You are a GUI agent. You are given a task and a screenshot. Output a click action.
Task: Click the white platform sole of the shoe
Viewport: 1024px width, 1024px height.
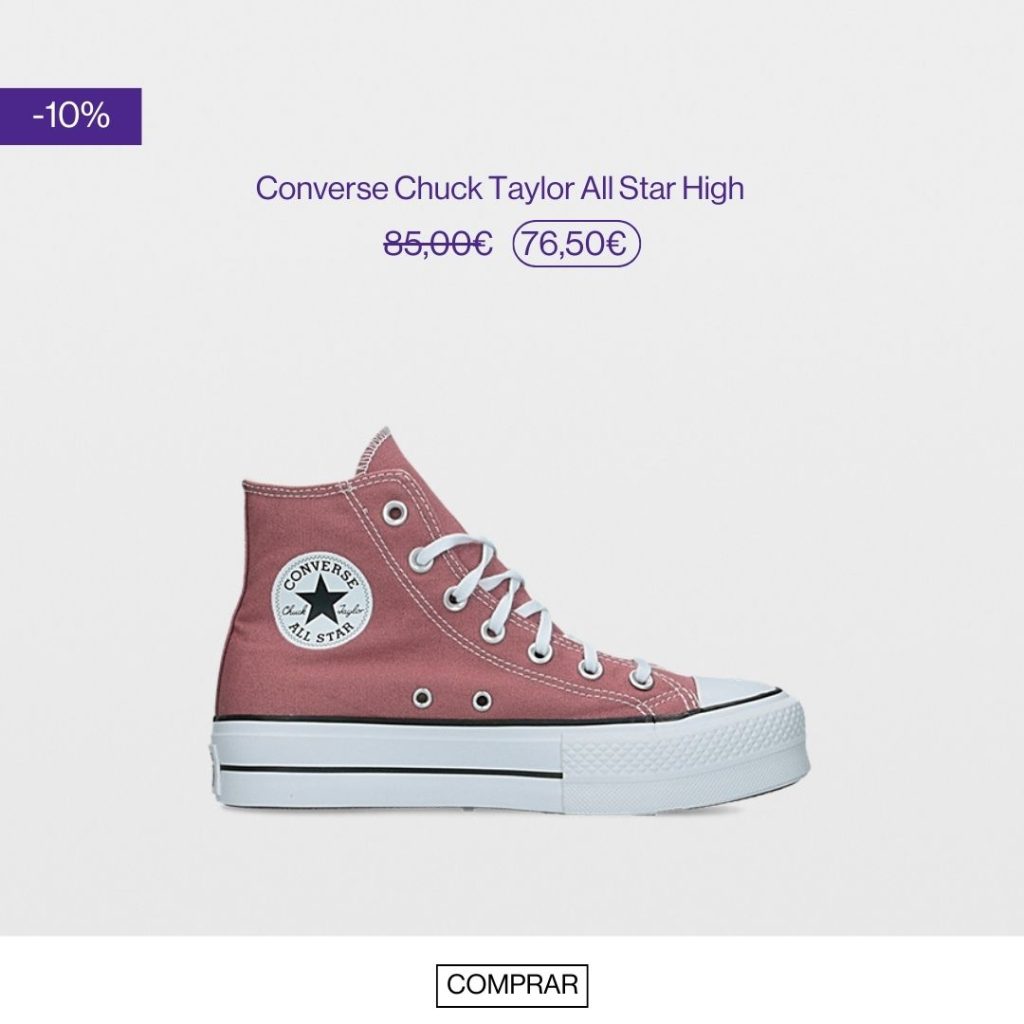pos(511,764)
